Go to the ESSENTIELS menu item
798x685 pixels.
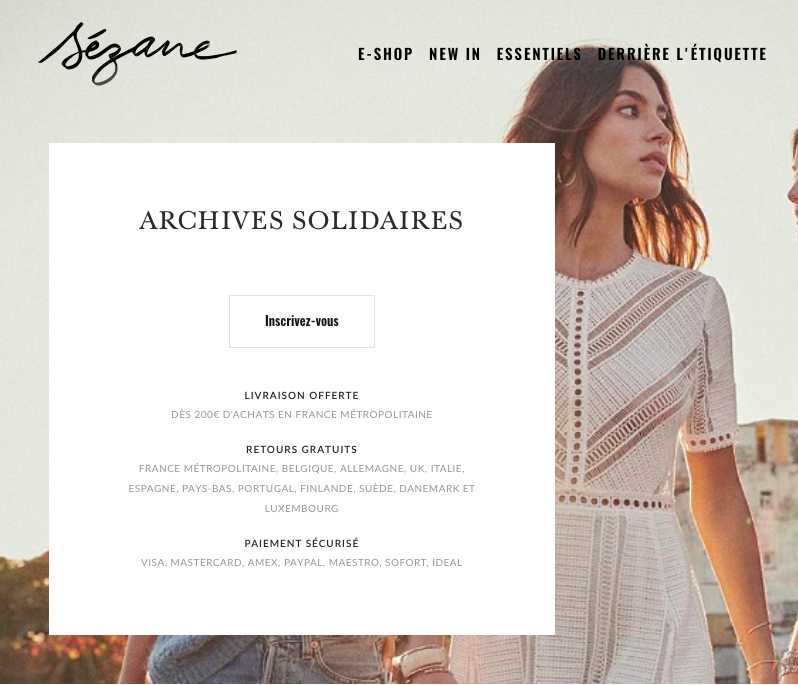point(539,54)
